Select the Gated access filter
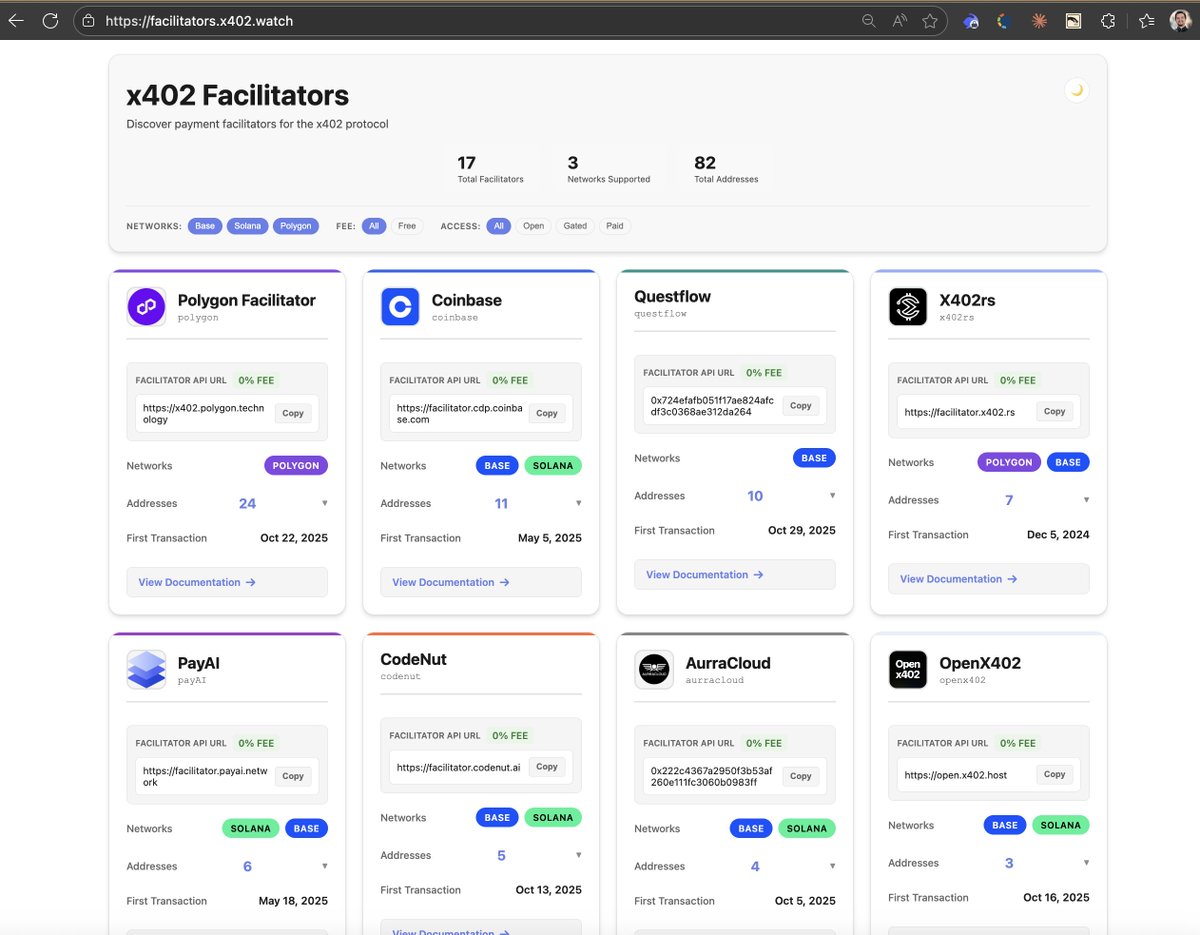Image resolution: width=1200 pixels, height=935 pixels. (x=575, y=226)
